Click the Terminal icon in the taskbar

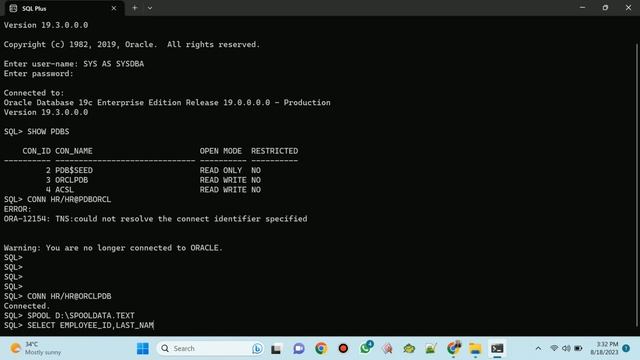497,349
